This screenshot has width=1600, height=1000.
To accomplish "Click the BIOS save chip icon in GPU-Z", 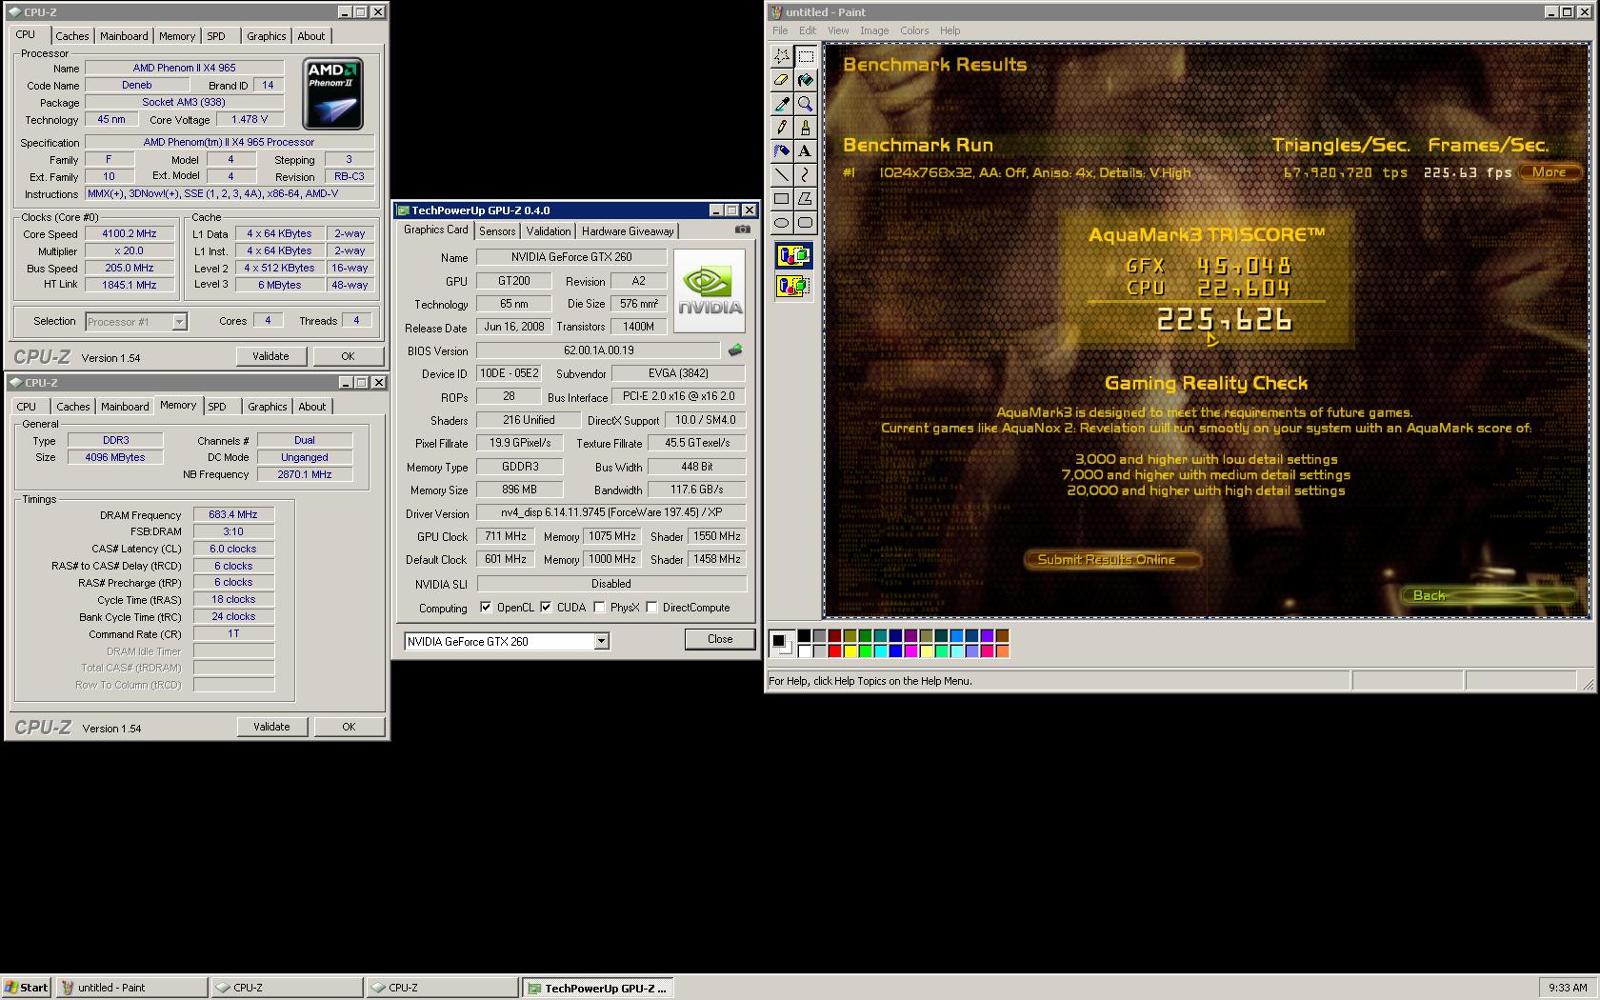I will click(x=735, y=350).
